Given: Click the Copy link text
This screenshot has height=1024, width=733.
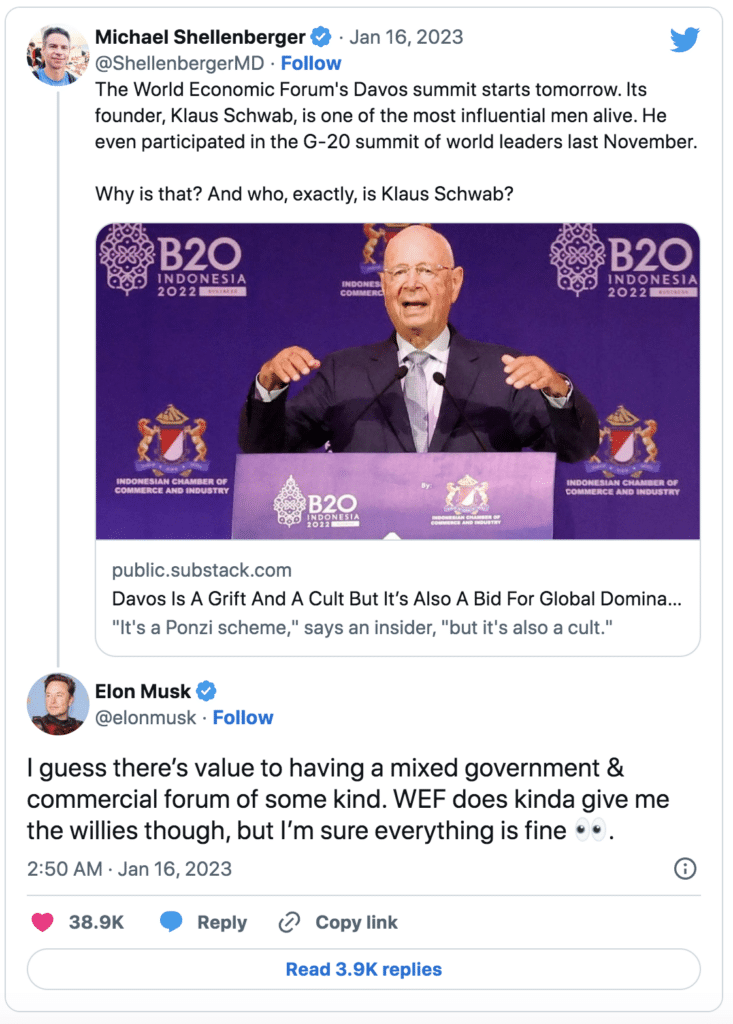Looking at the screenshot, I should tap(356, 922).
